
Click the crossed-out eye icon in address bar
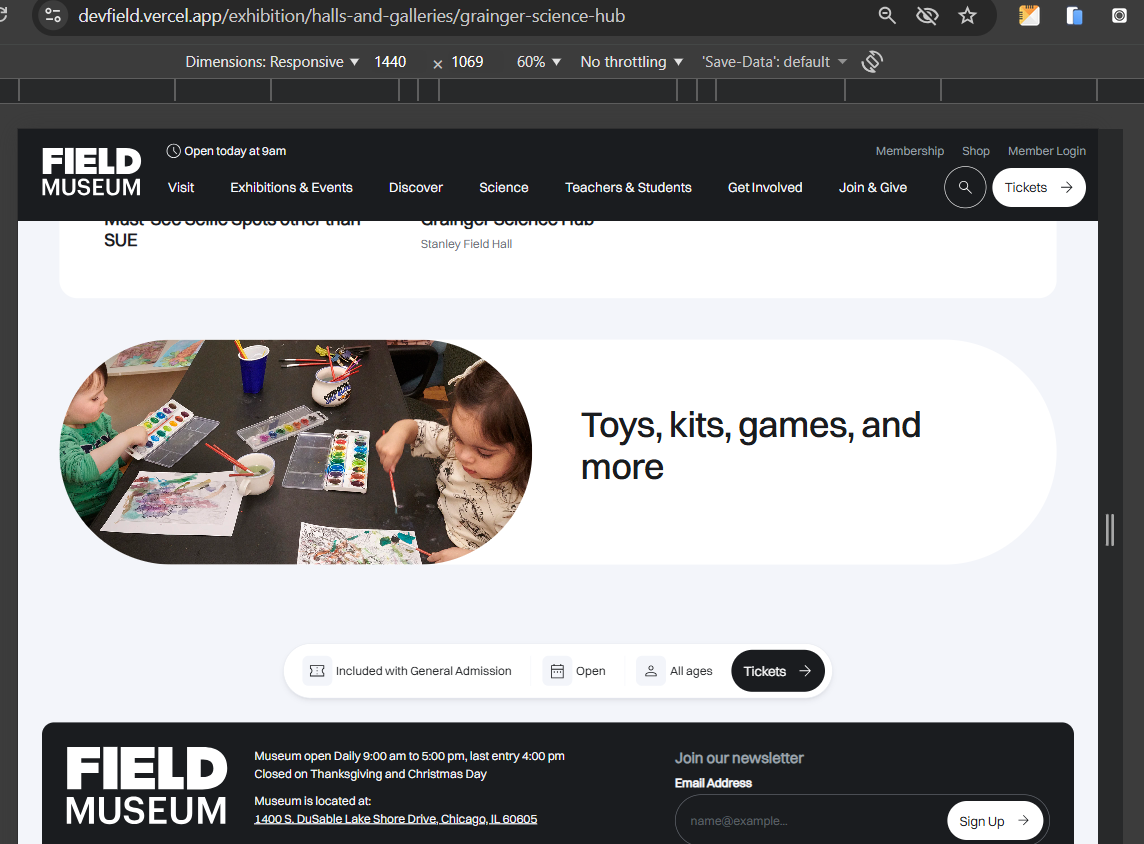pyautogui.click(x=927, y=15)
